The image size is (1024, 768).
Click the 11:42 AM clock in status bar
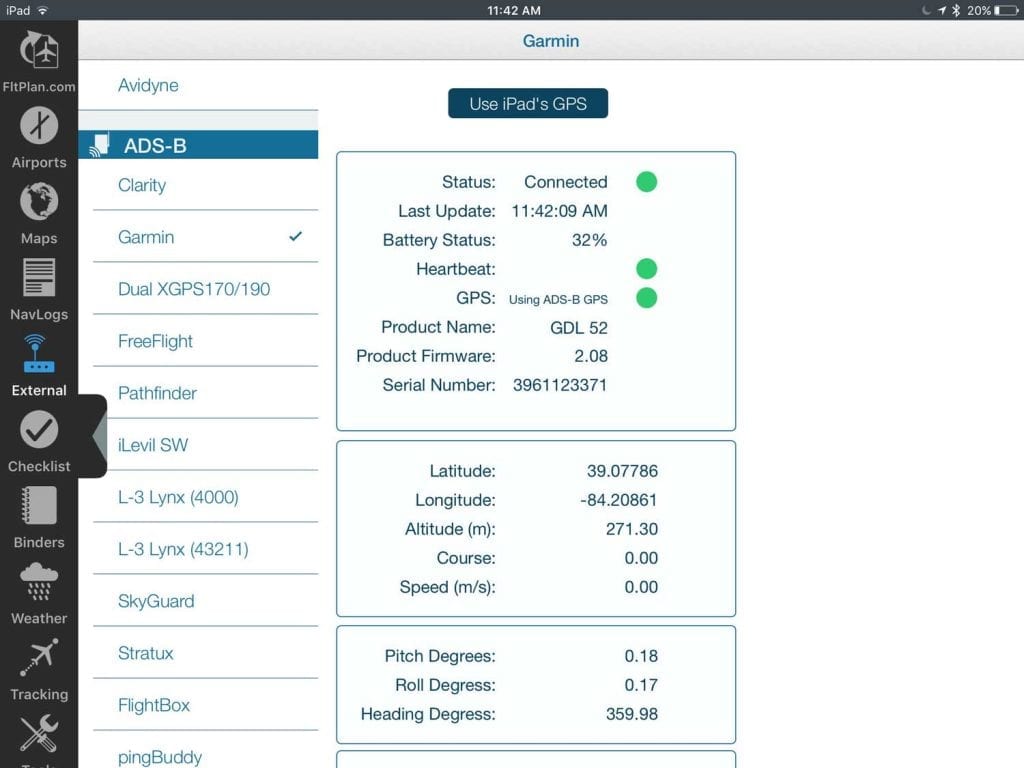coord(514,10)
